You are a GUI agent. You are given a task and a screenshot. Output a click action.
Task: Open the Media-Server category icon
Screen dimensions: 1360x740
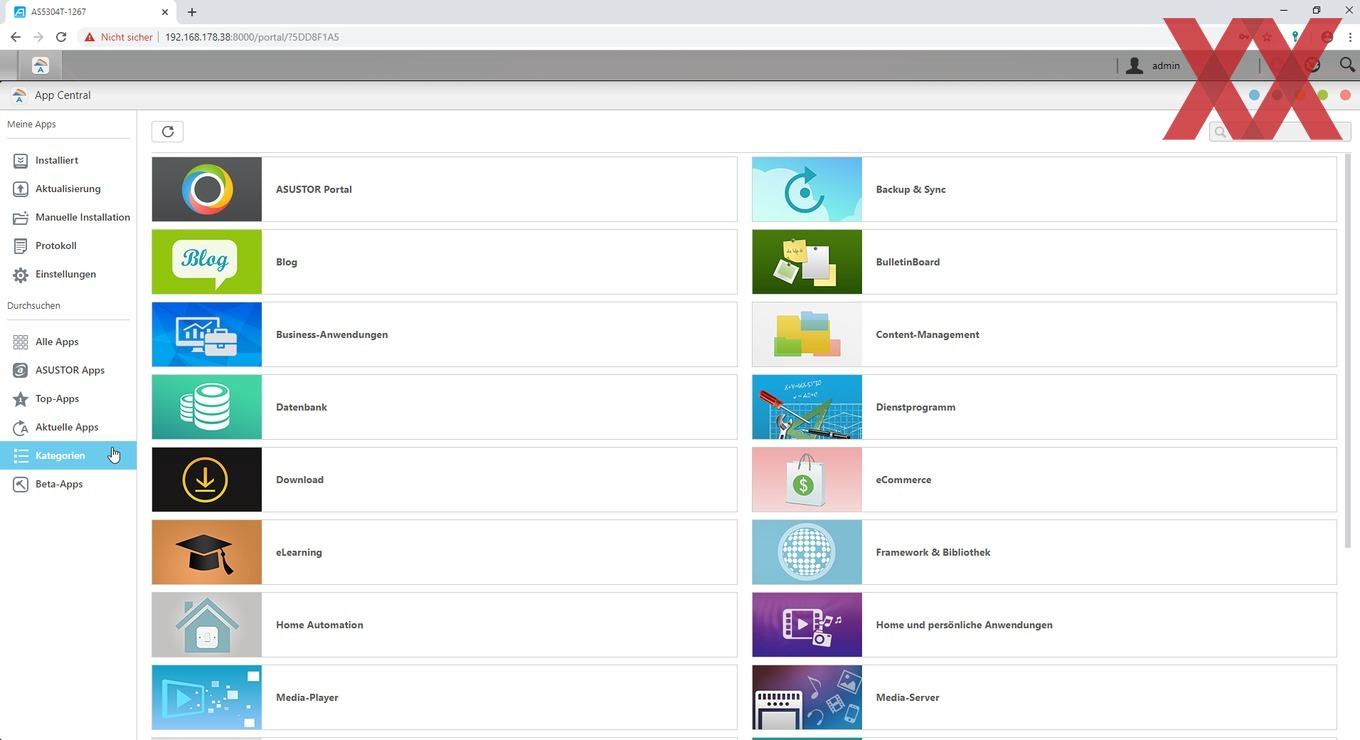807,697
